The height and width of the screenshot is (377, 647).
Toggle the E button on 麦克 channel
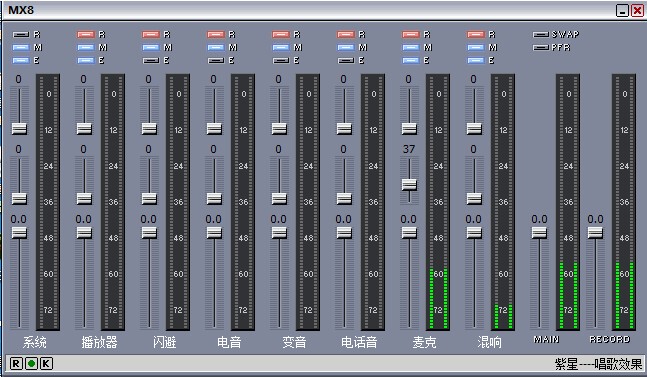tap(411, 60)
